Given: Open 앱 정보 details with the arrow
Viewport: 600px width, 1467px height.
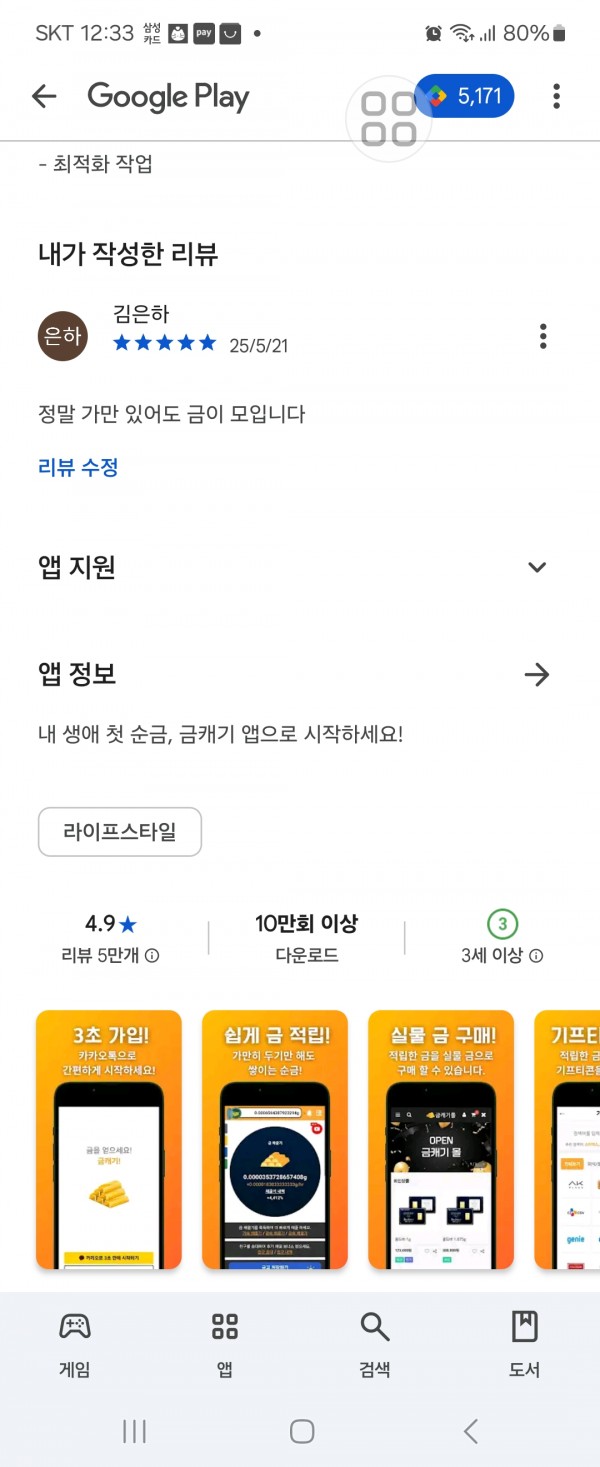Looking at the screenshot, I should point(537,675).
